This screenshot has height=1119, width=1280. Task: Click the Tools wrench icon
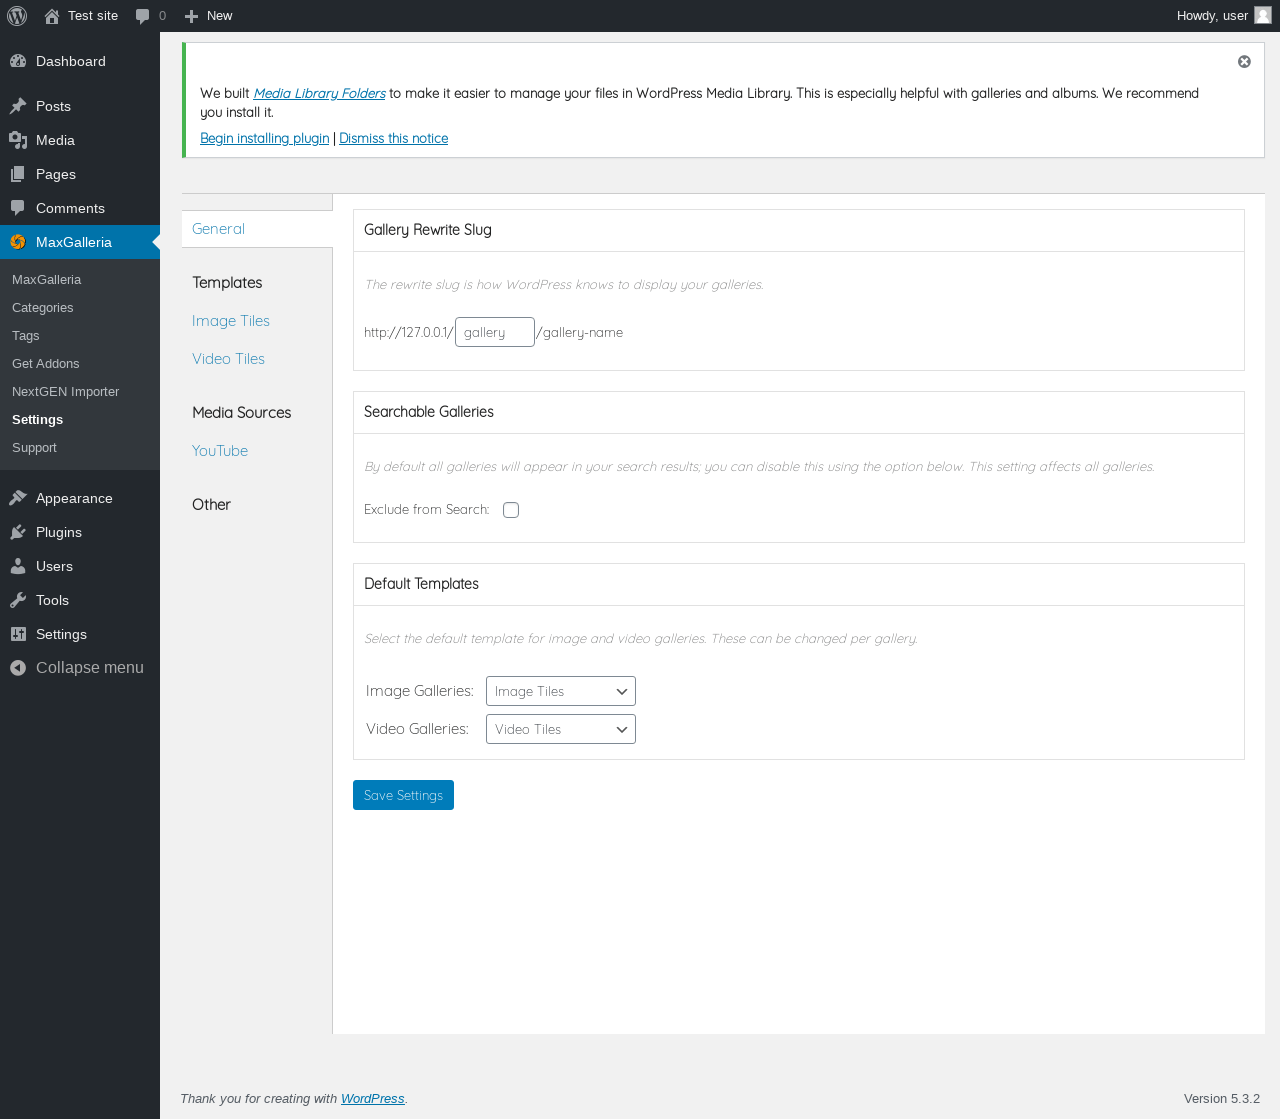18,600
